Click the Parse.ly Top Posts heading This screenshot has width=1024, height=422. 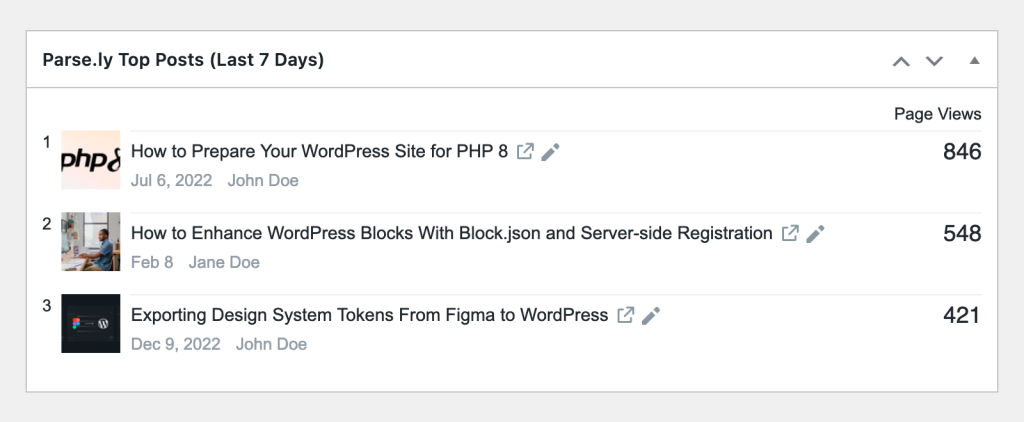click(183, 60)
